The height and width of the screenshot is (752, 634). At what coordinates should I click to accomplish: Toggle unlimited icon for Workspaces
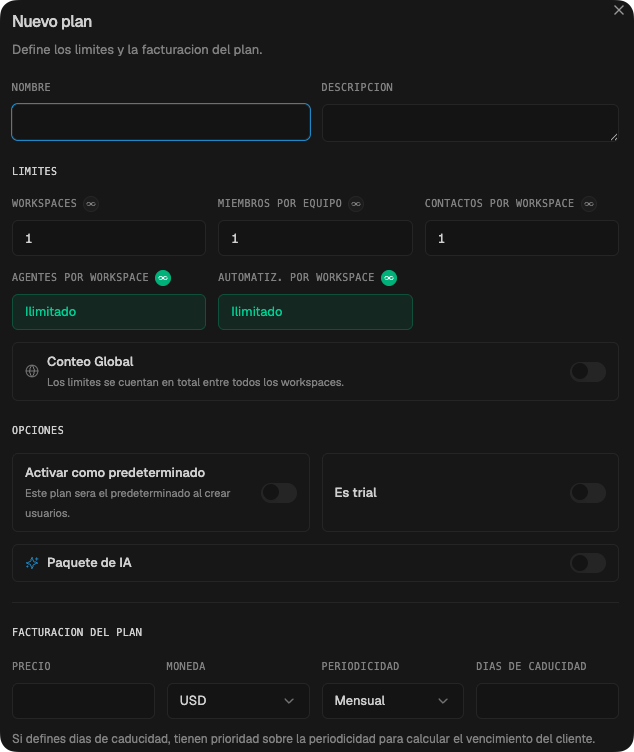tap(91, 204)
